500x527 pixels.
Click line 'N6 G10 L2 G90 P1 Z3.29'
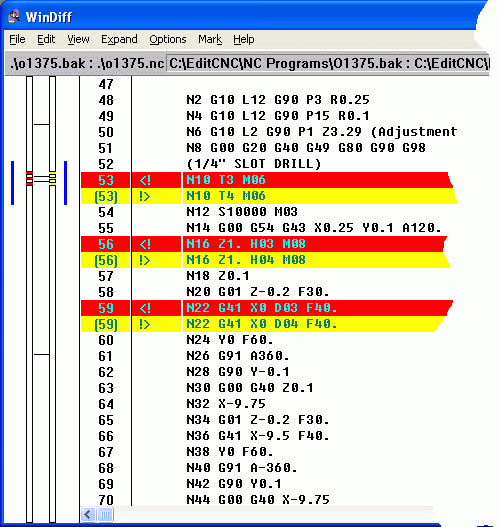322,132
